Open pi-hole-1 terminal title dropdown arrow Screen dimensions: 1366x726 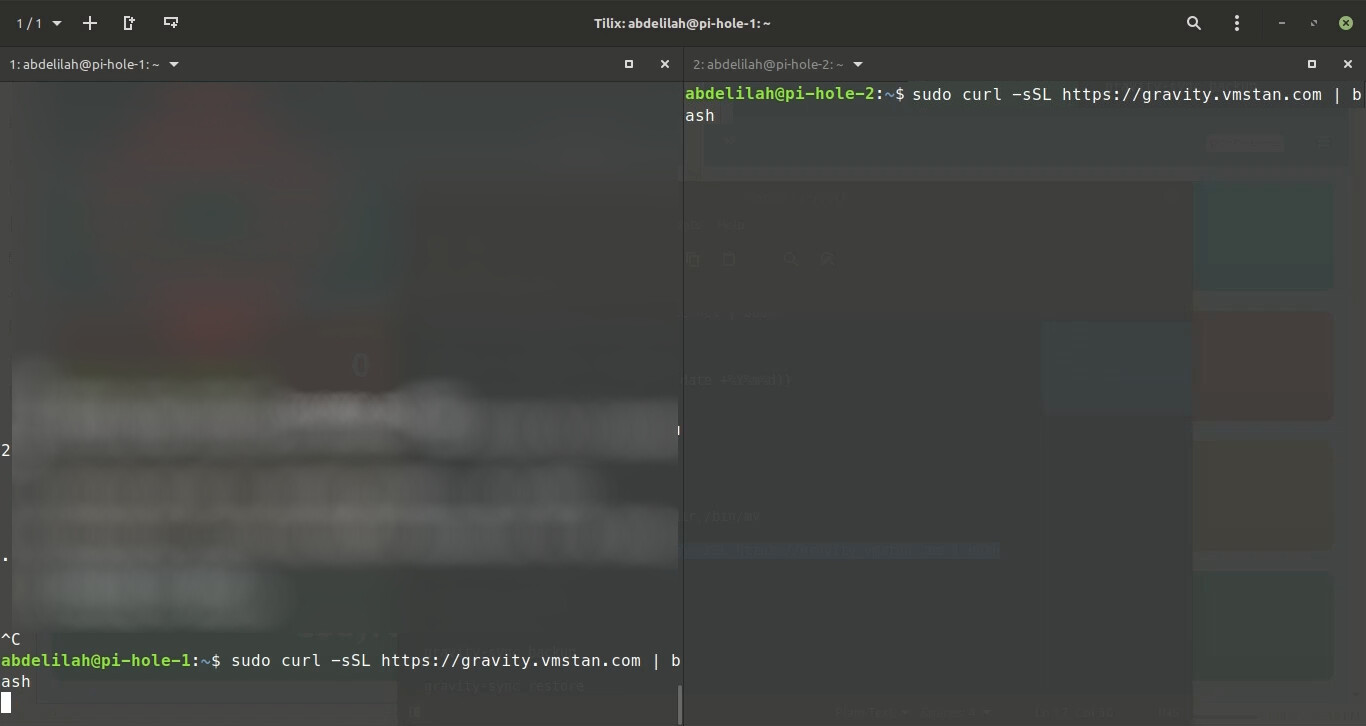click(174, 64)
